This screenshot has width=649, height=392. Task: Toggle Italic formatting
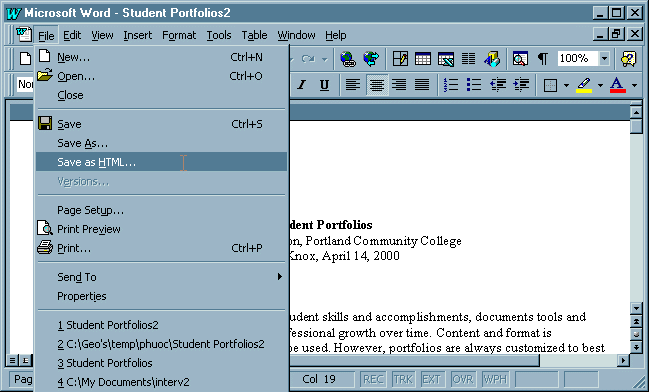(301, 85)
